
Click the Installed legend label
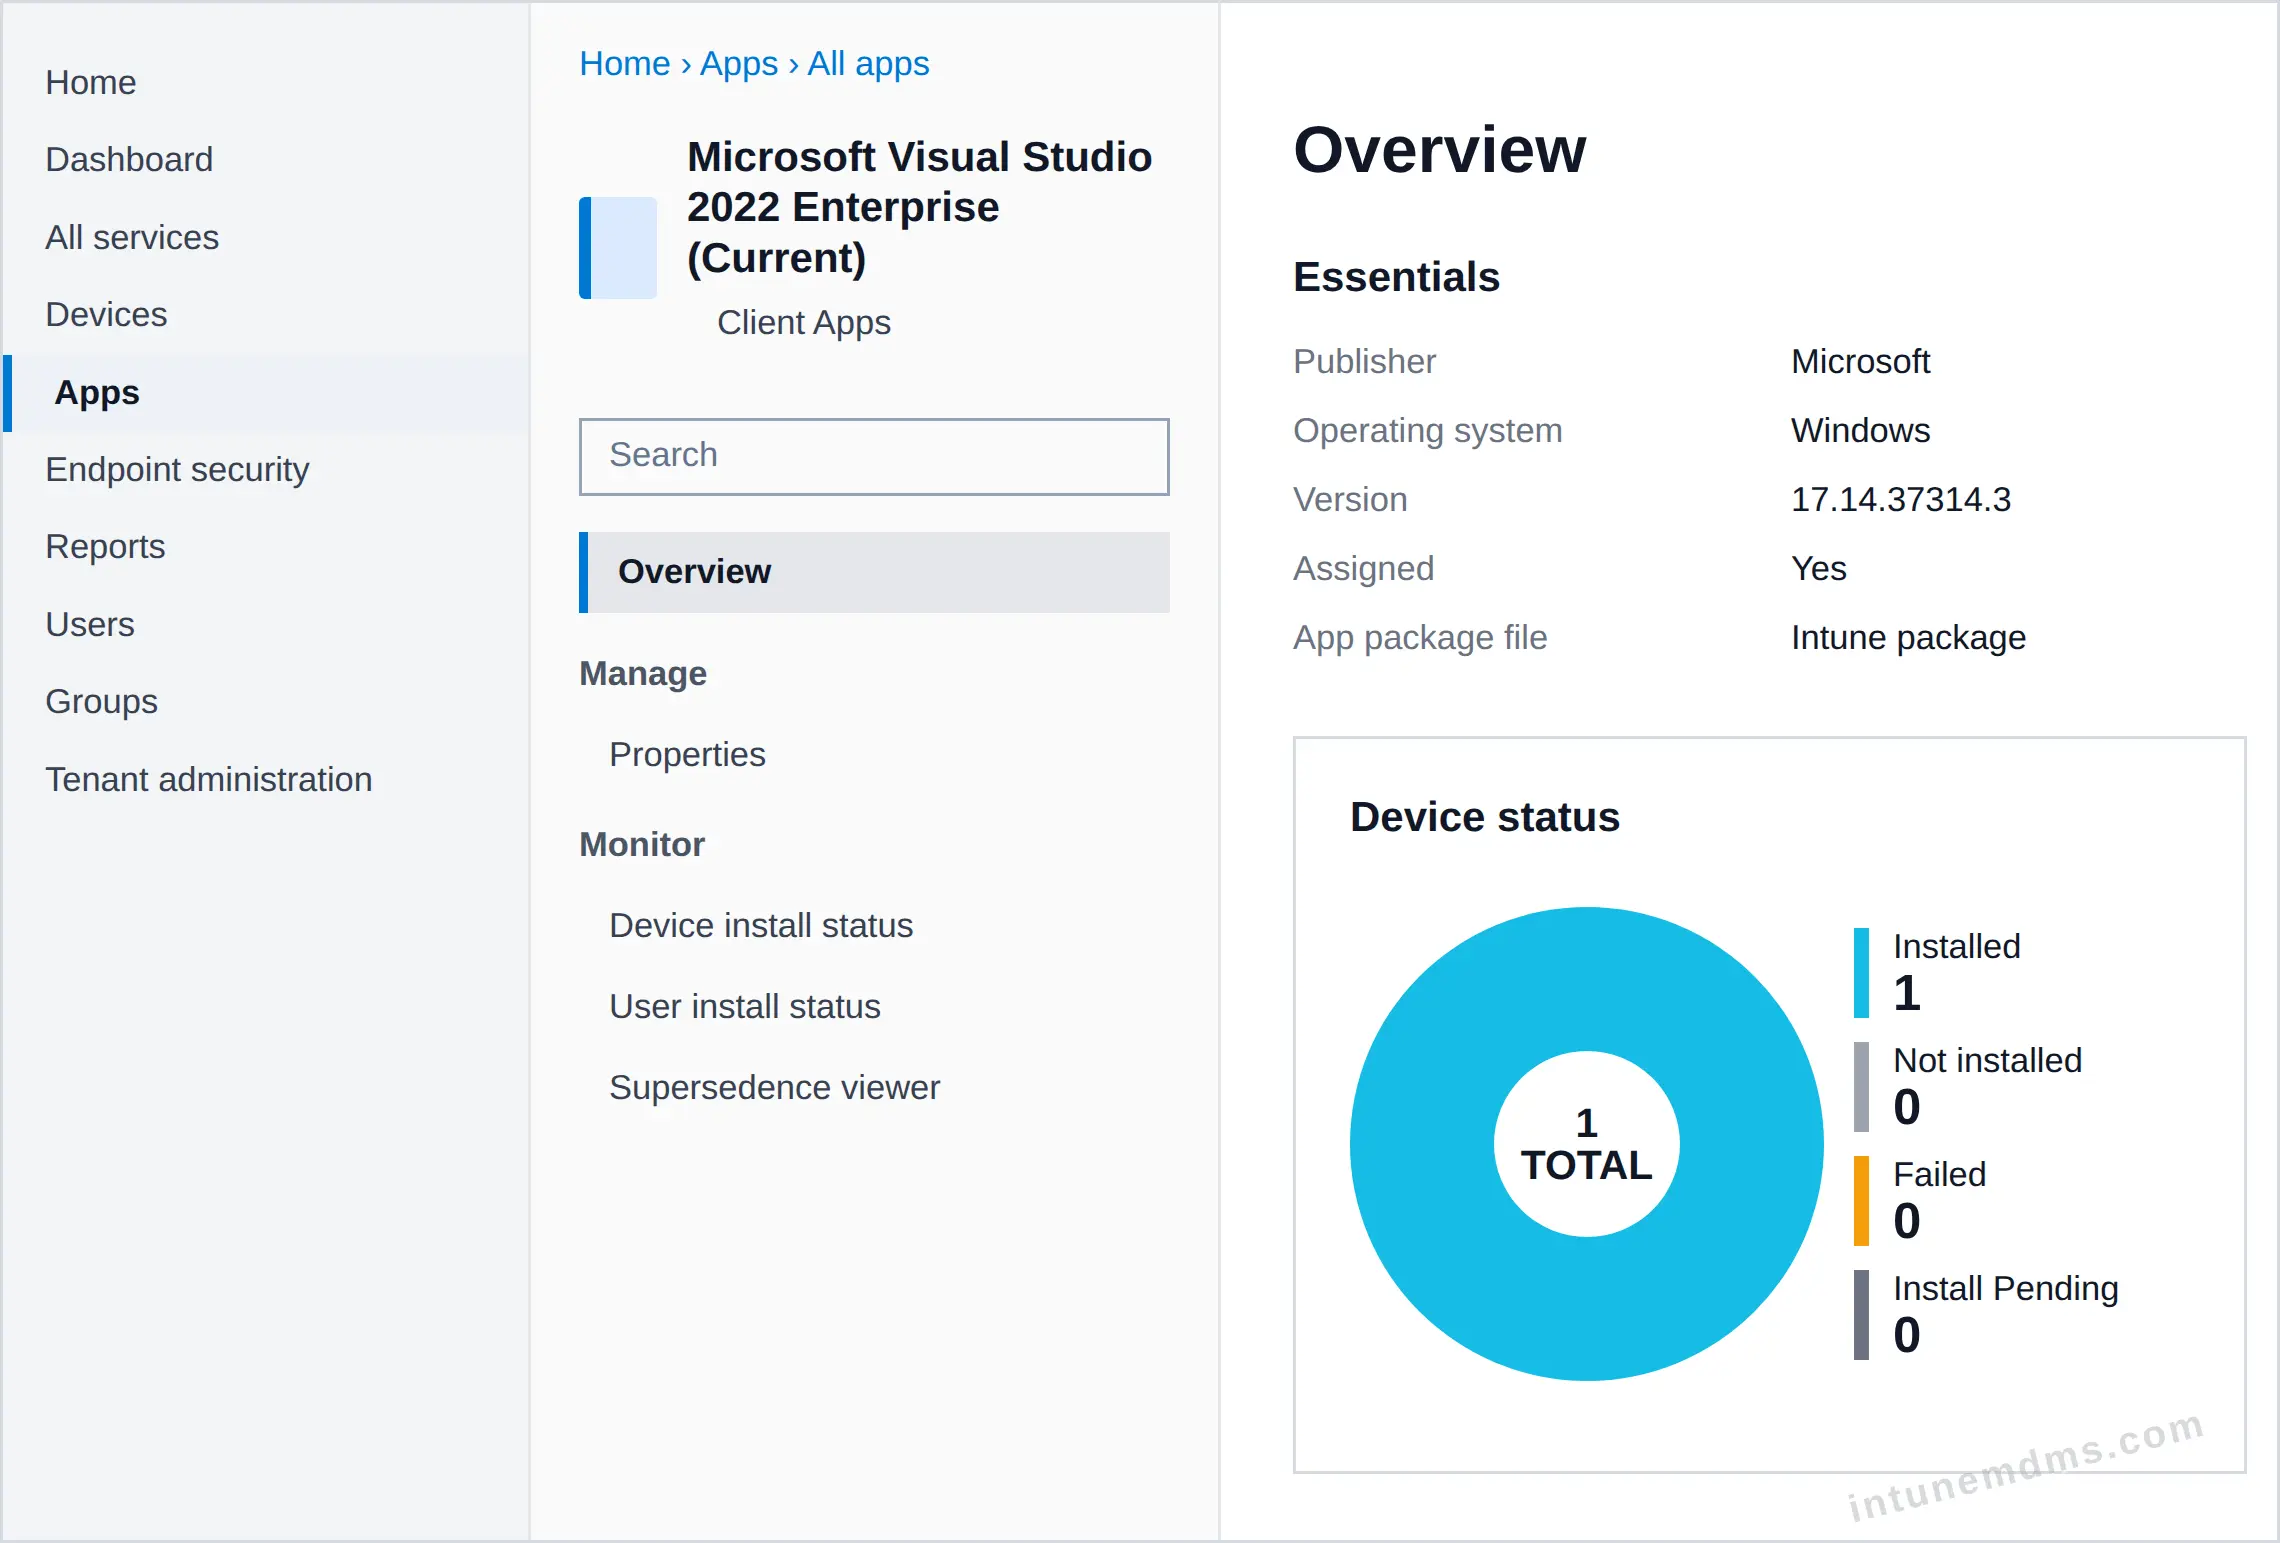pyautogui.click(x=1957, y=946)
